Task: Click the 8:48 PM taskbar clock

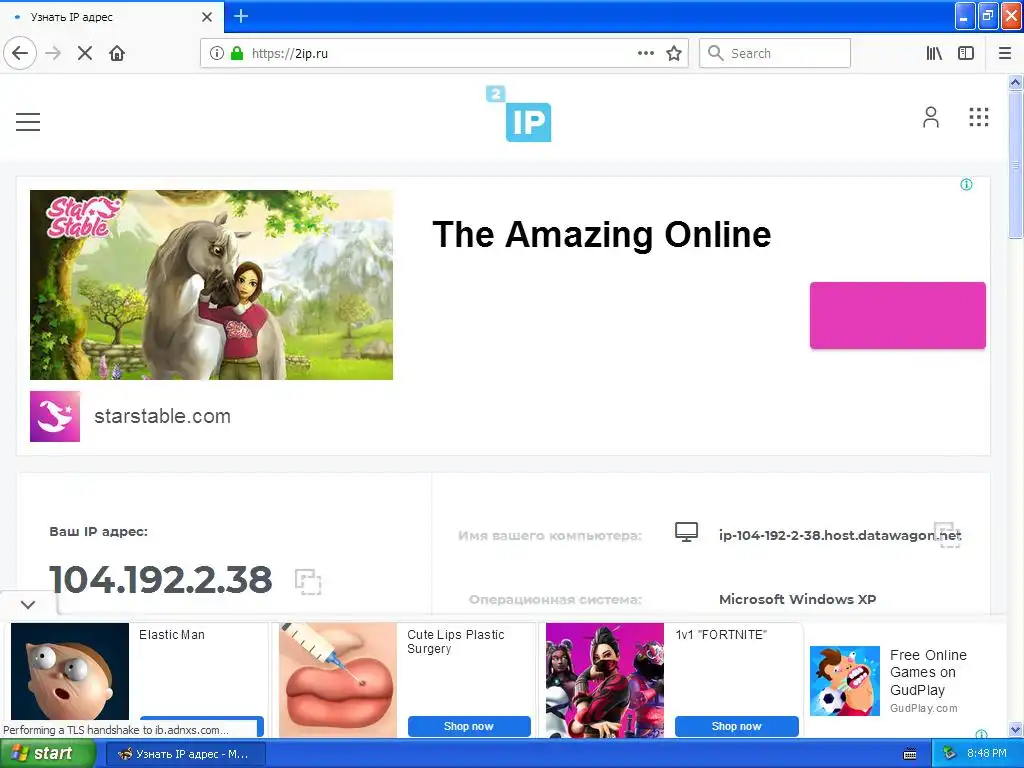Action: 987,754
